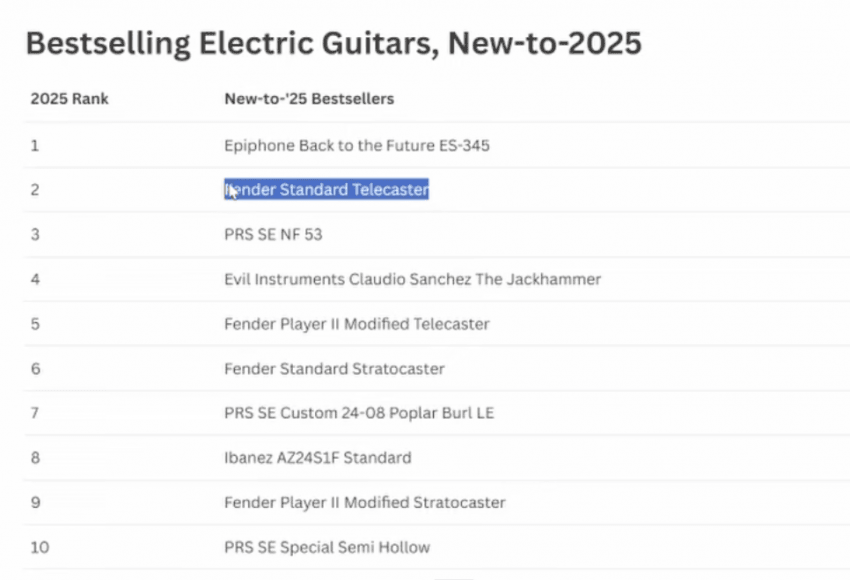The image size is (850, 580).
Task: Click rank number 4 in the rank column
Action: click(35, 279)
